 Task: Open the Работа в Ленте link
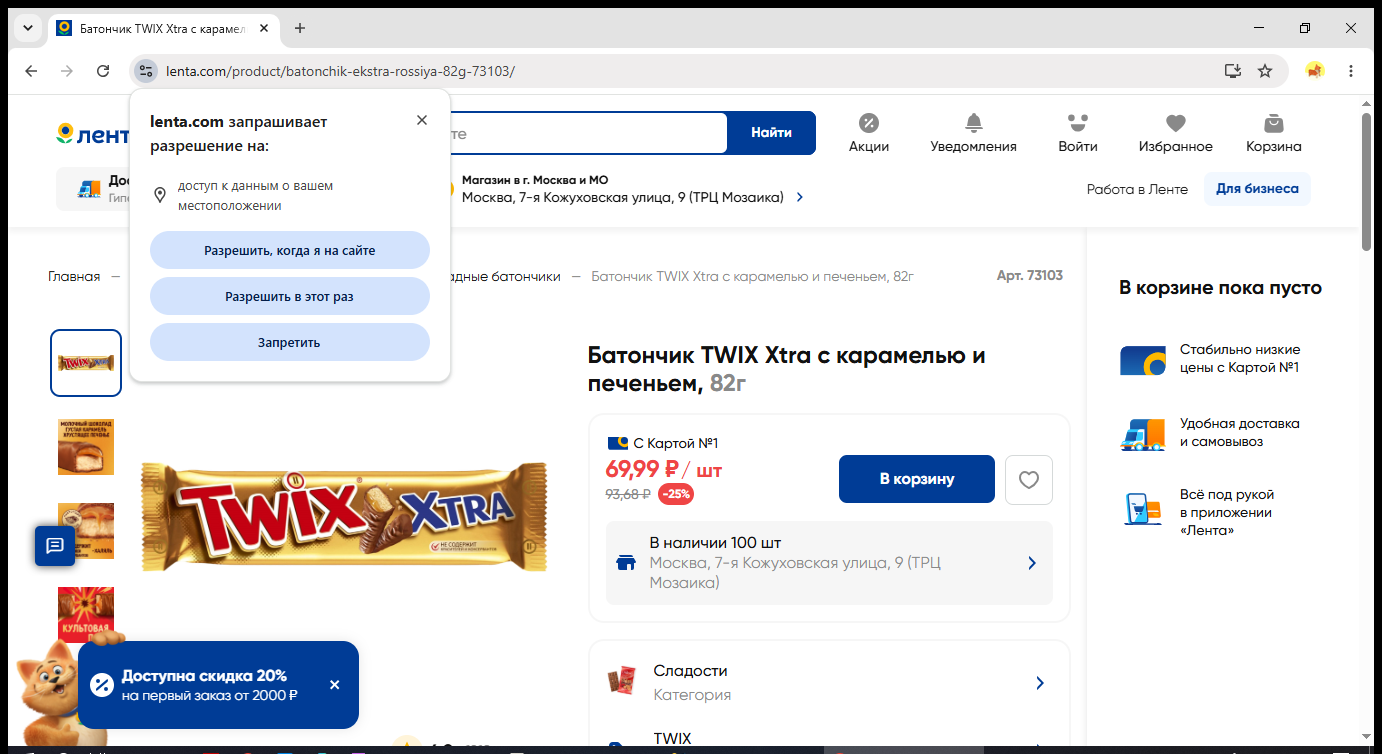pyautogui.click(x=1137, y=189)
